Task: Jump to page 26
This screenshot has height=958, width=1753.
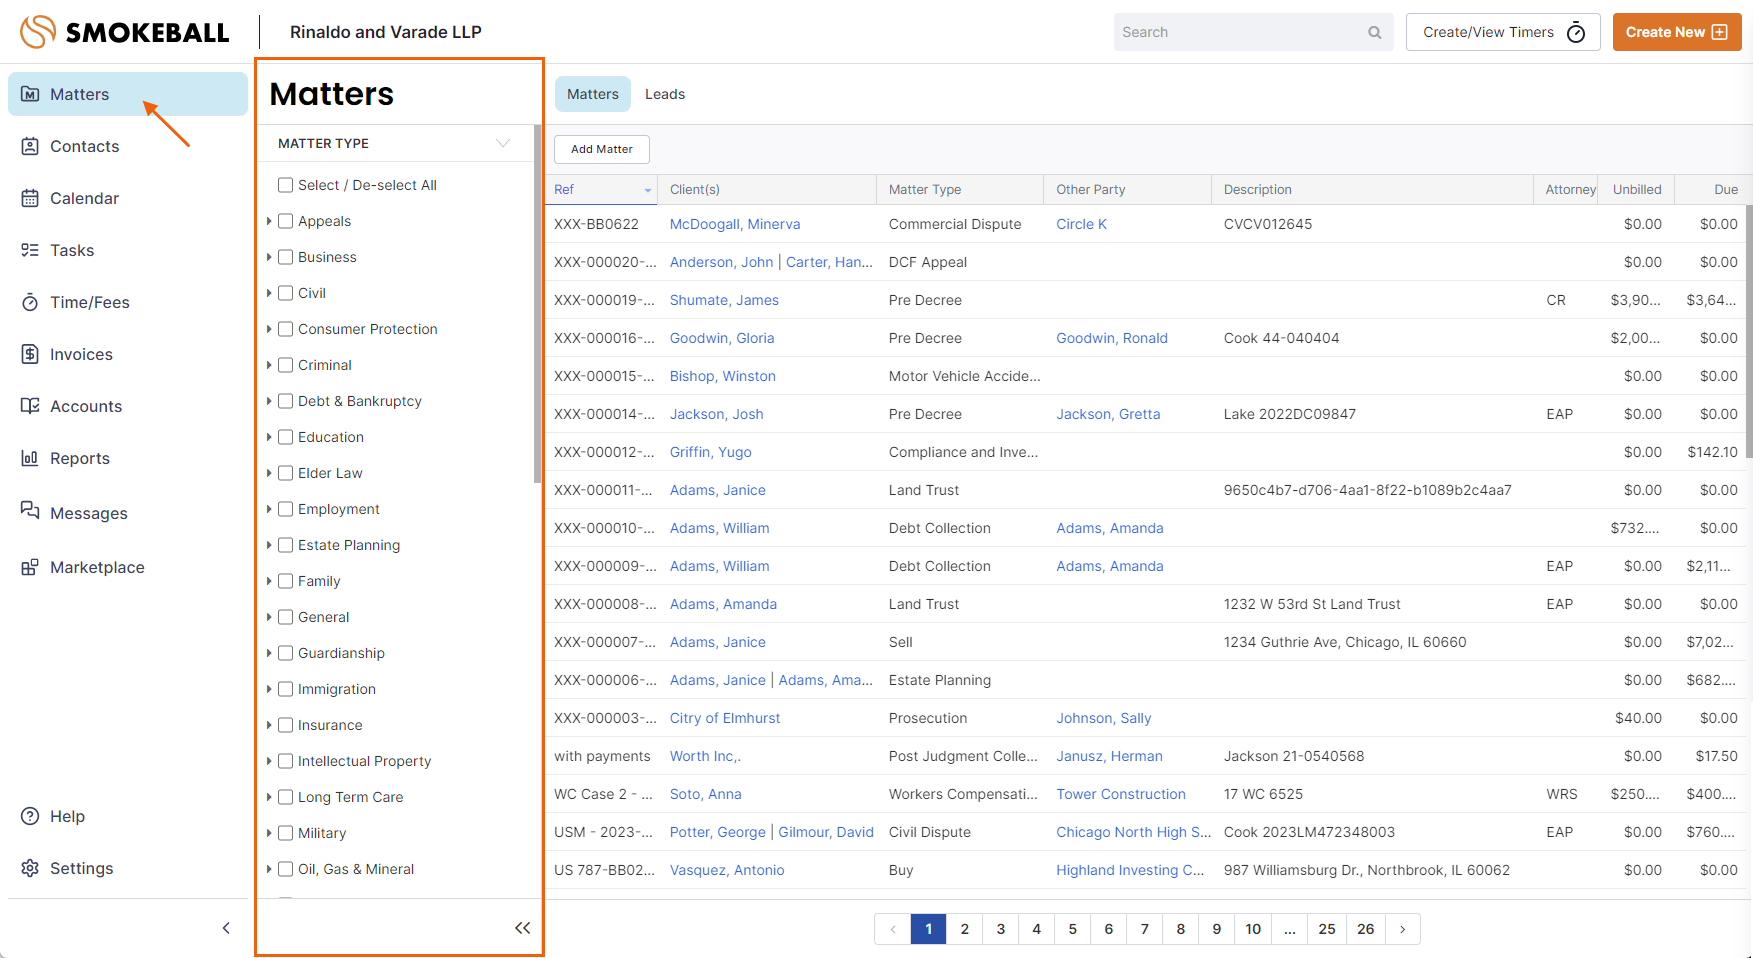Action: click(x=1366, y=929)
